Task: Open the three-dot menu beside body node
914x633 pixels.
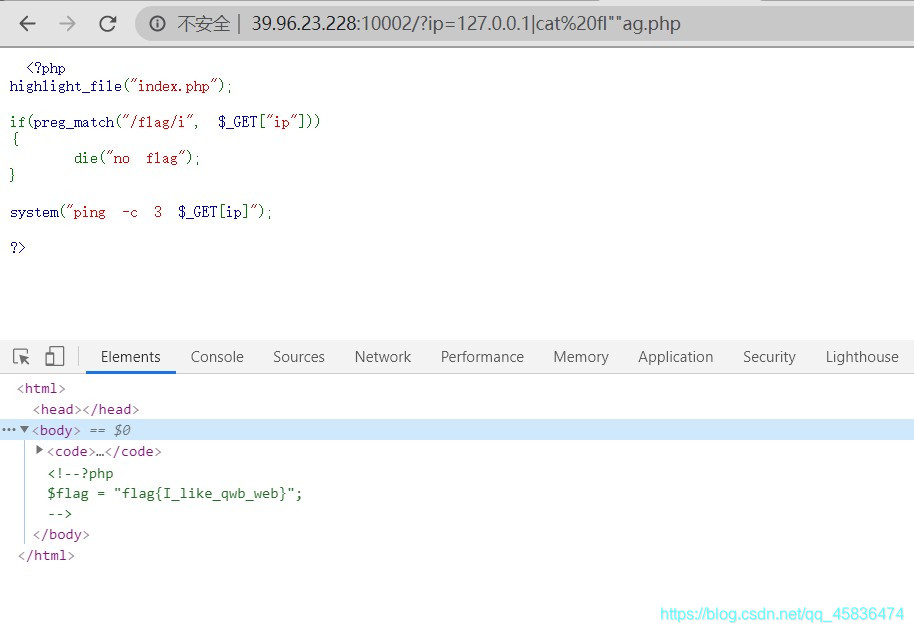Action: (9, 430)
